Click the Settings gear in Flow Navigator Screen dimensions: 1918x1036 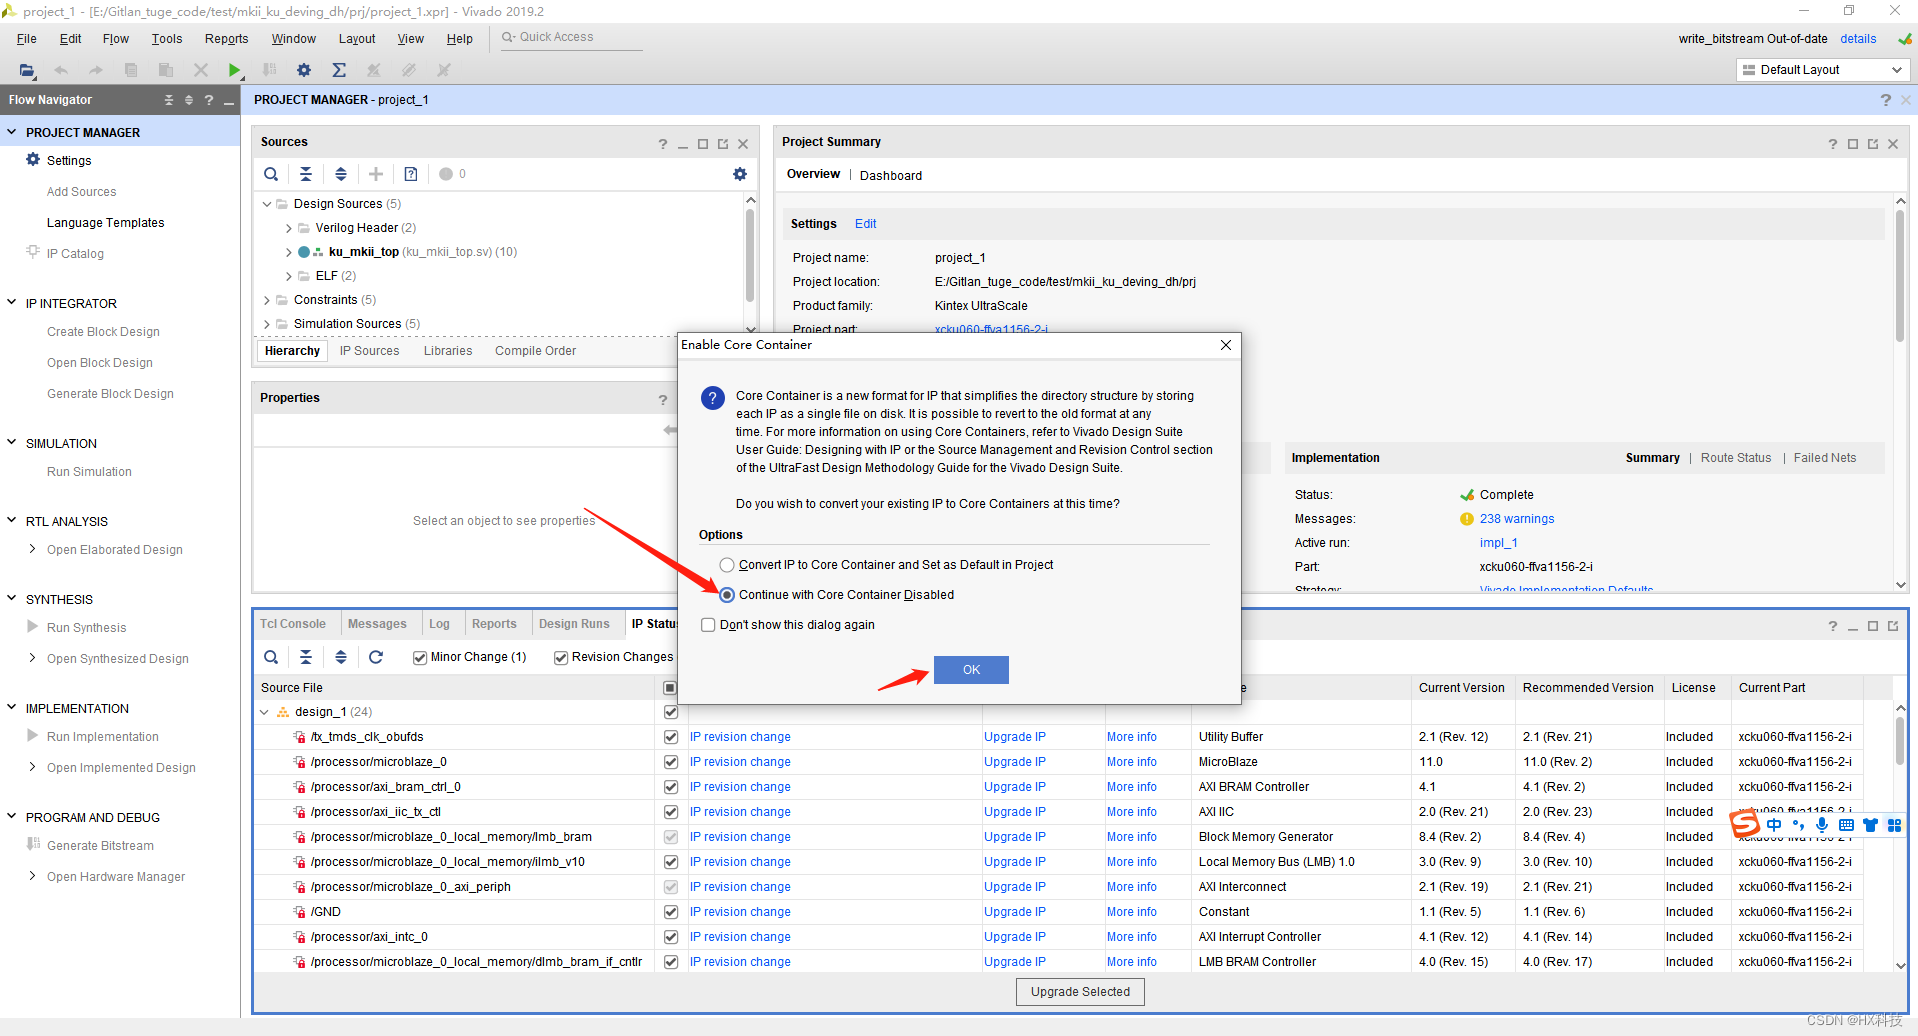33,160
